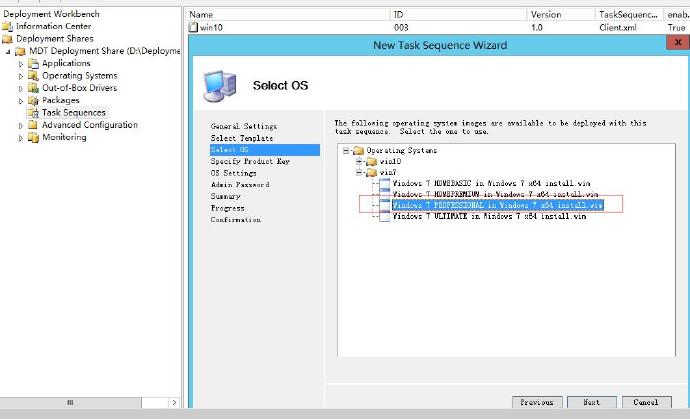Go to the Select Template wizard step

coord(242,138)
